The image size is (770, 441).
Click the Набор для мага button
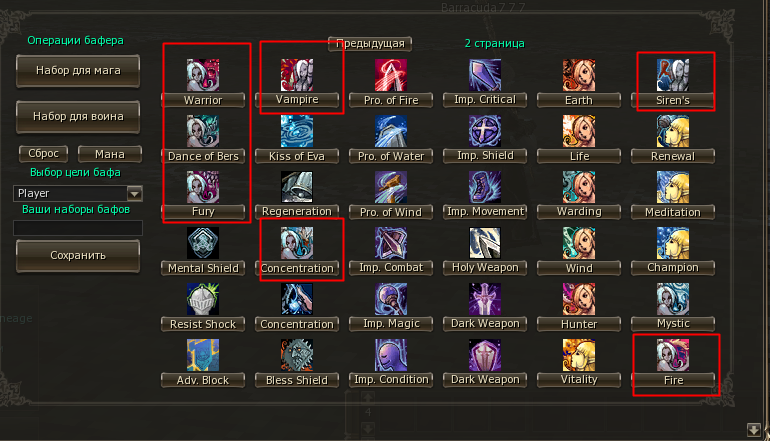point(78,71)
